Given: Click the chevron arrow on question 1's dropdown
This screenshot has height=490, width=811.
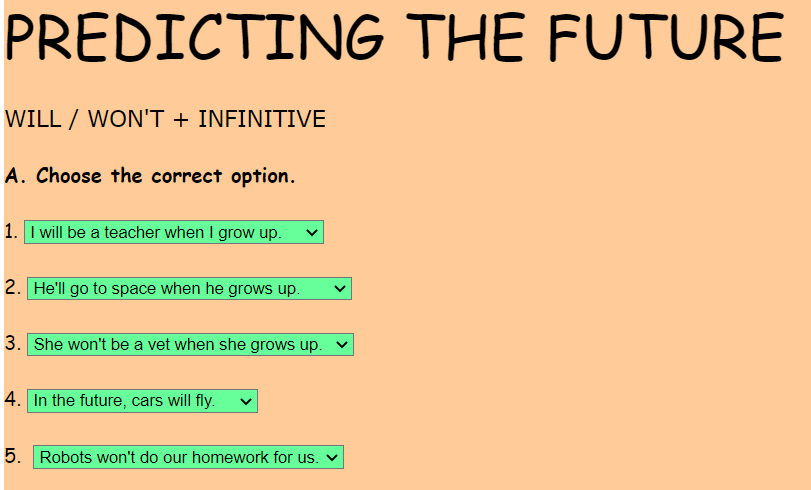Looking at the screenshot, I should click(312, 232).
